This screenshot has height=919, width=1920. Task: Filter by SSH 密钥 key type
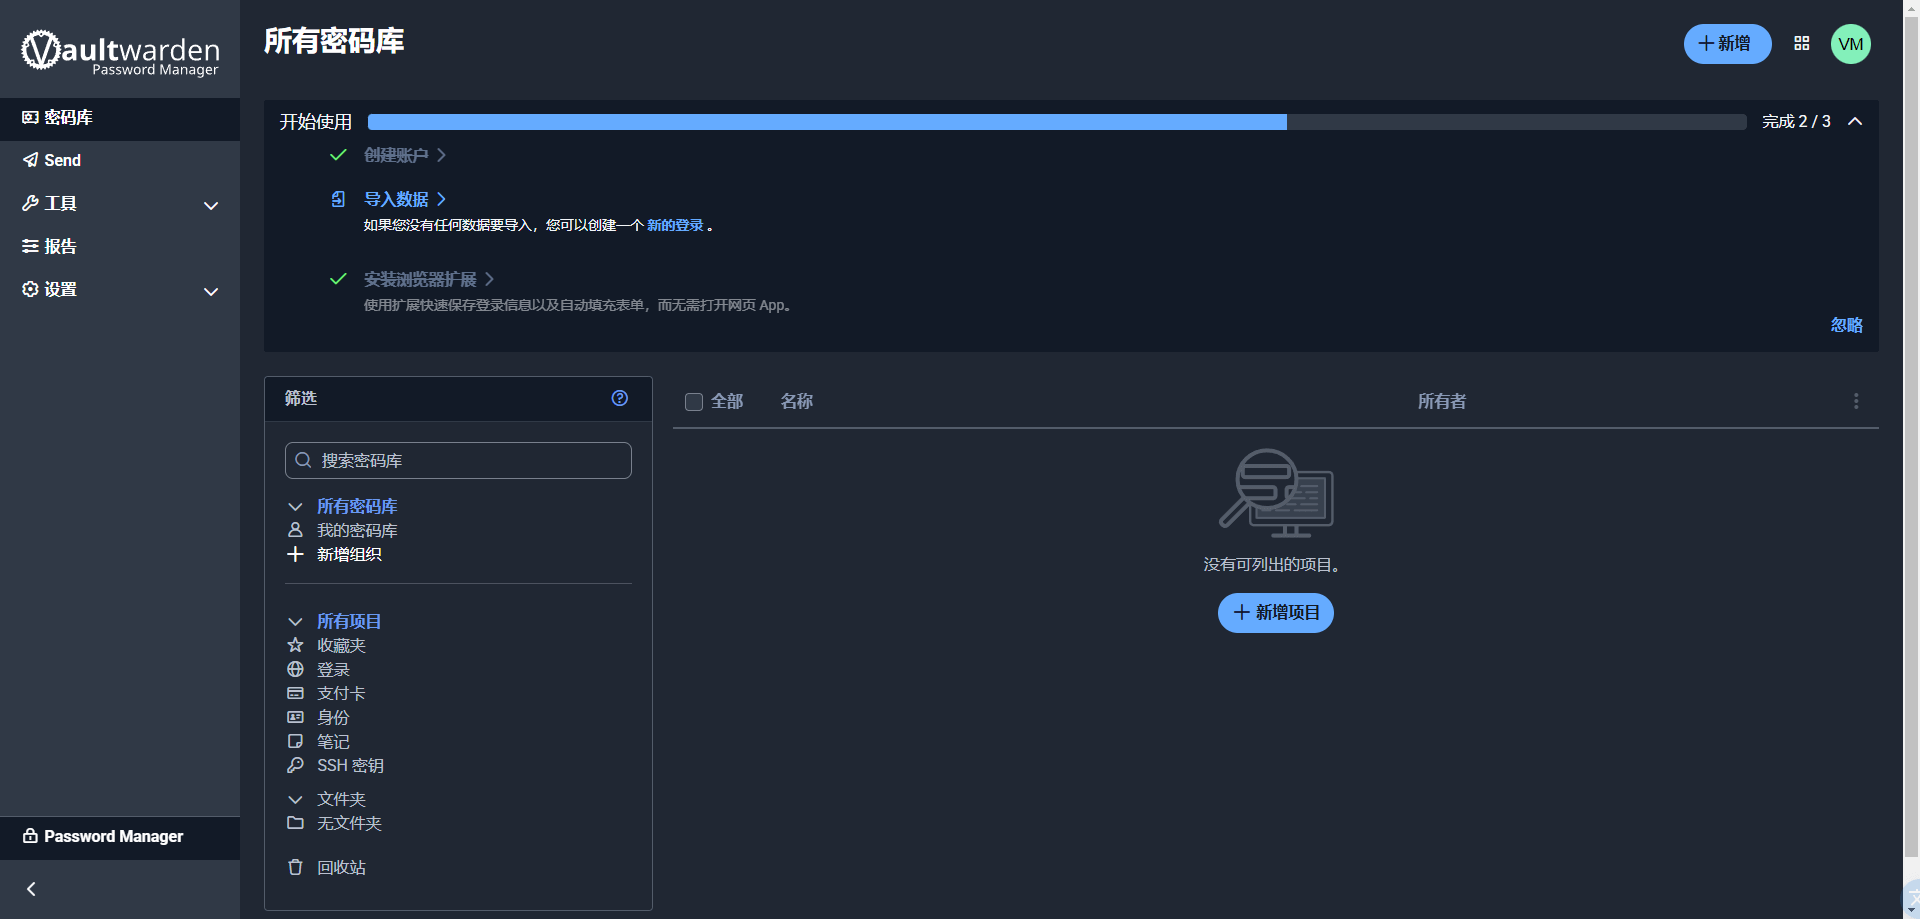(350, 765)
